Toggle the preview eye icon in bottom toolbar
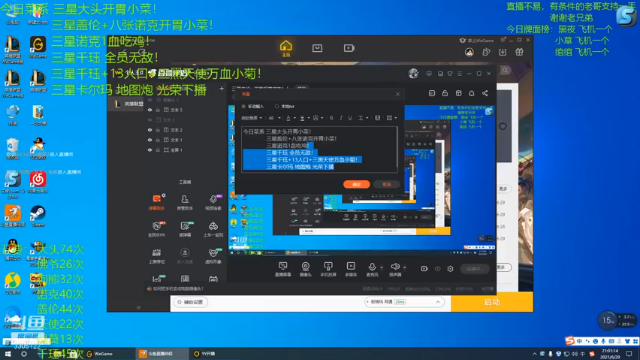The width and height of the screenshot is (640, 360). pos(438,269)
